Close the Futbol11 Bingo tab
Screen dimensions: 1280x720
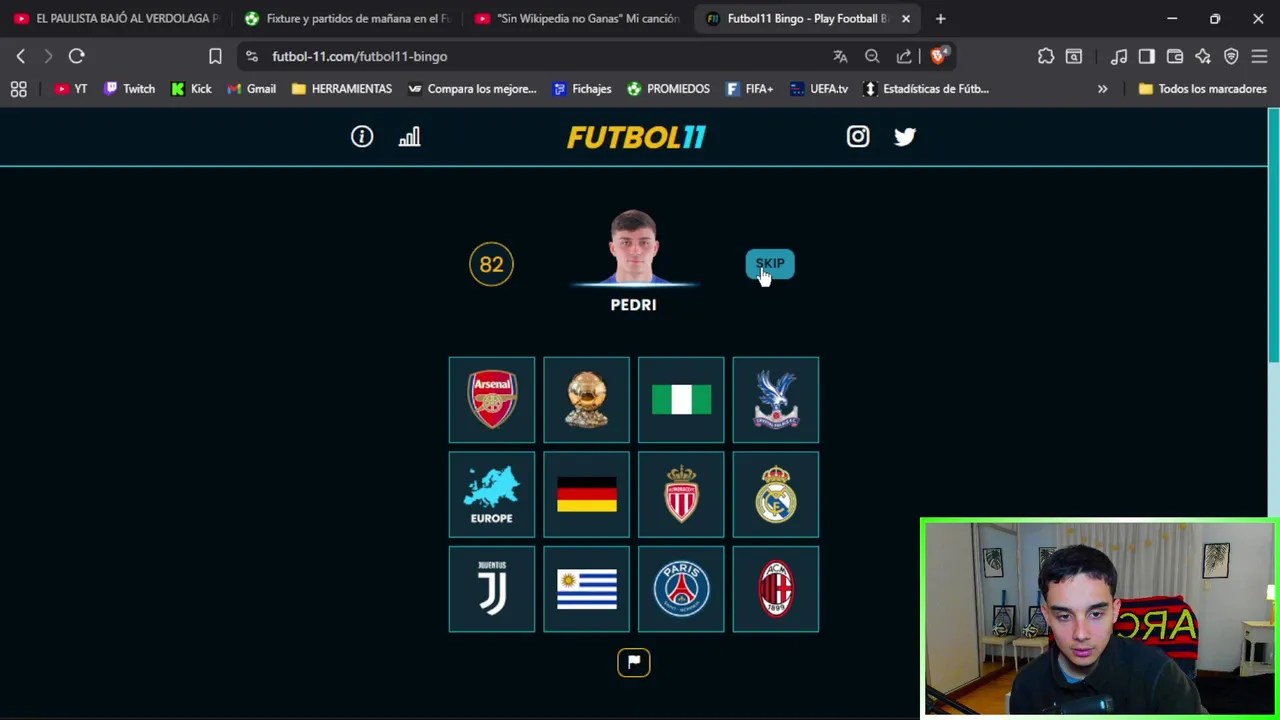coord(906,18)
